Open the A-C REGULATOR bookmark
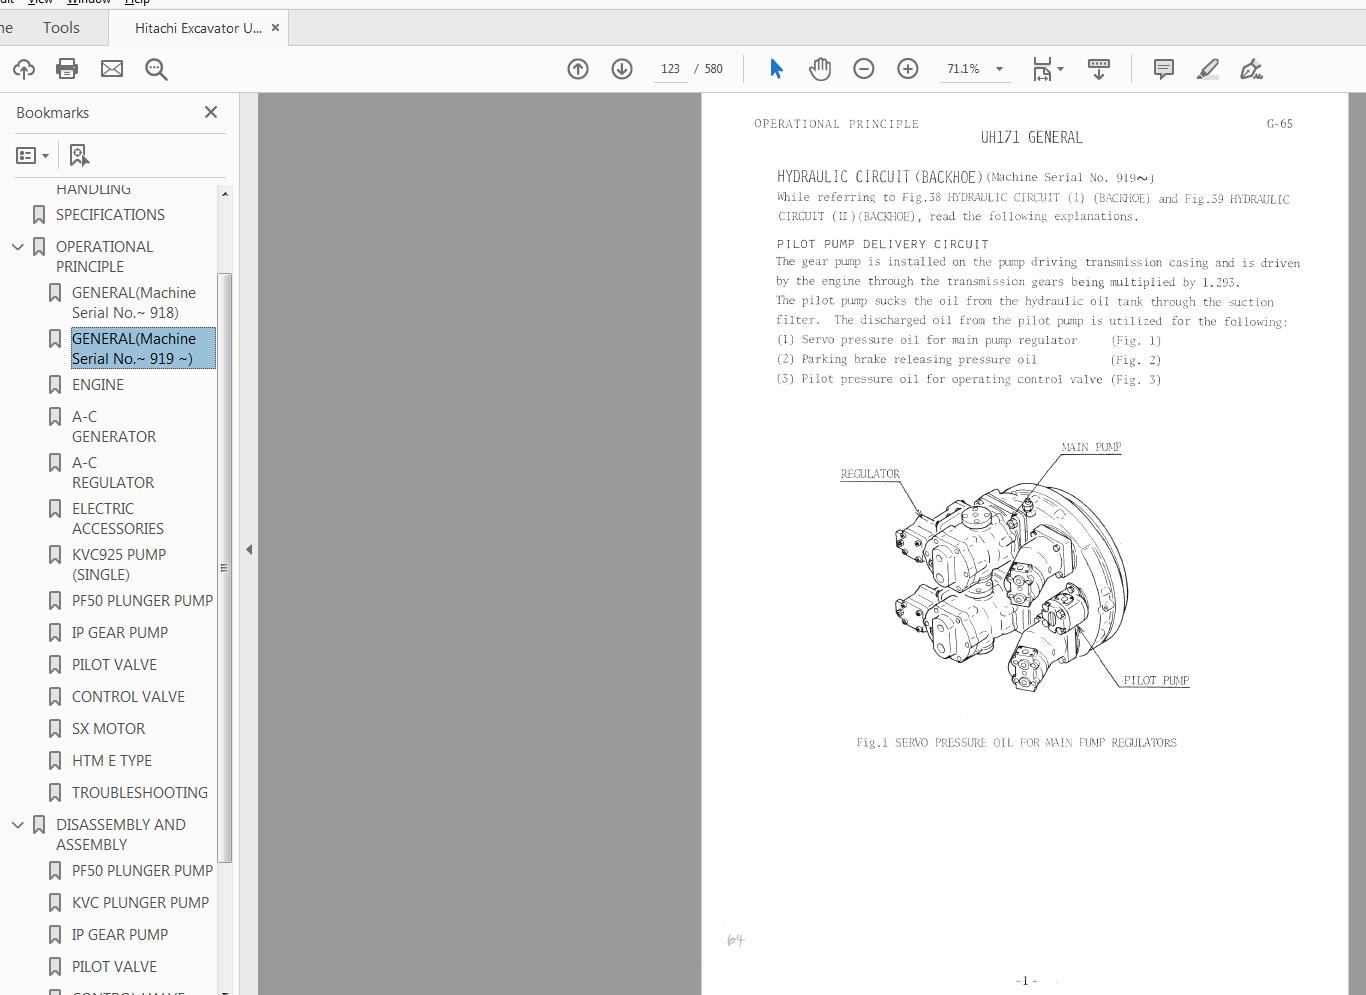The height and width of the screenshot is (995, 1366). 113,472
